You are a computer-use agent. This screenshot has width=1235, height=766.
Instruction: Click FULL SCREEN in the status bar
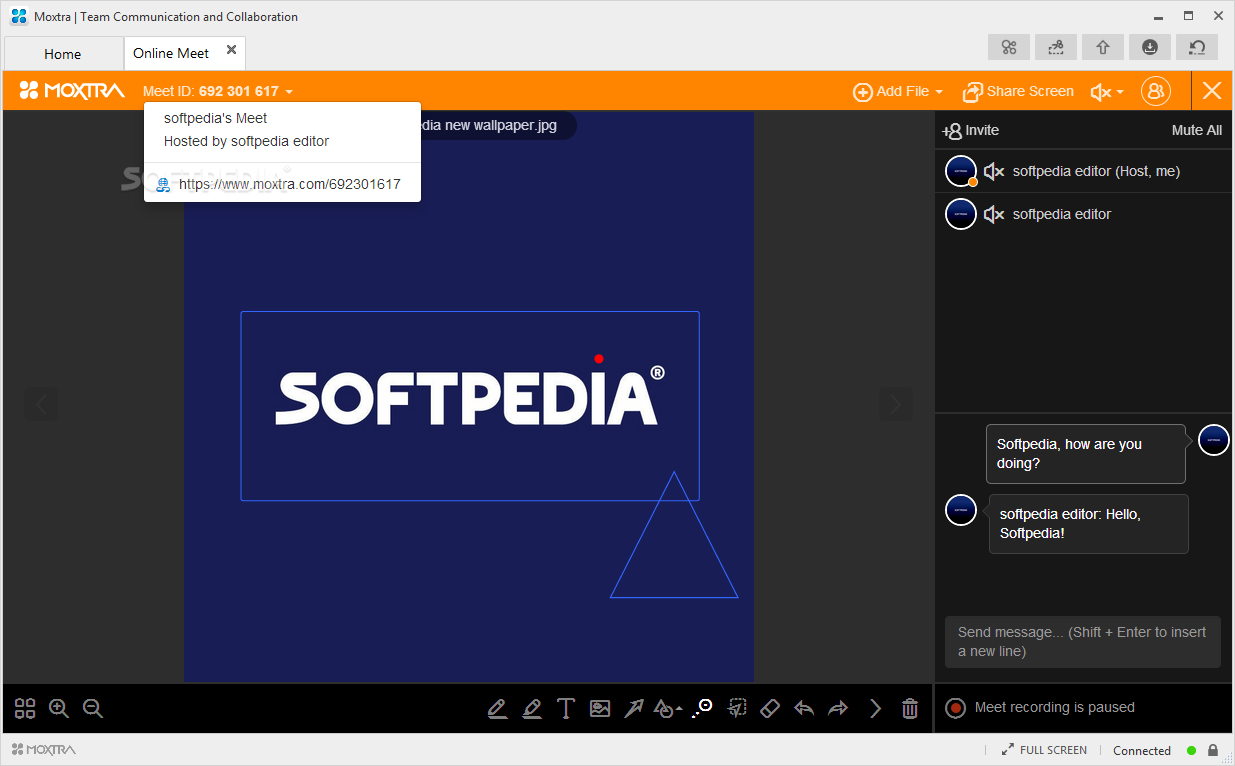tap(1044, 750)
